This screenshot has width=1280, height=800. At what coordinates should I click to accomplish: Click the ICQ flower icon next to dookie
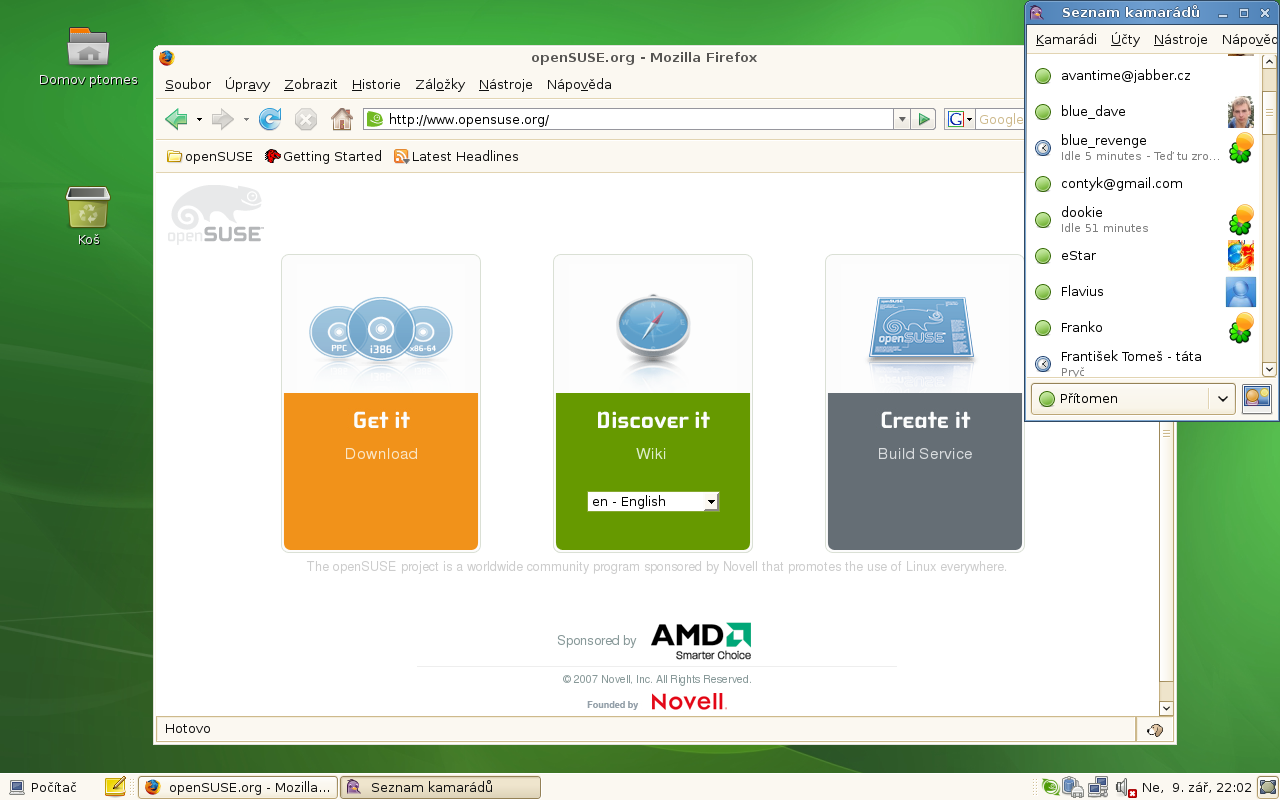[1241, 220]
